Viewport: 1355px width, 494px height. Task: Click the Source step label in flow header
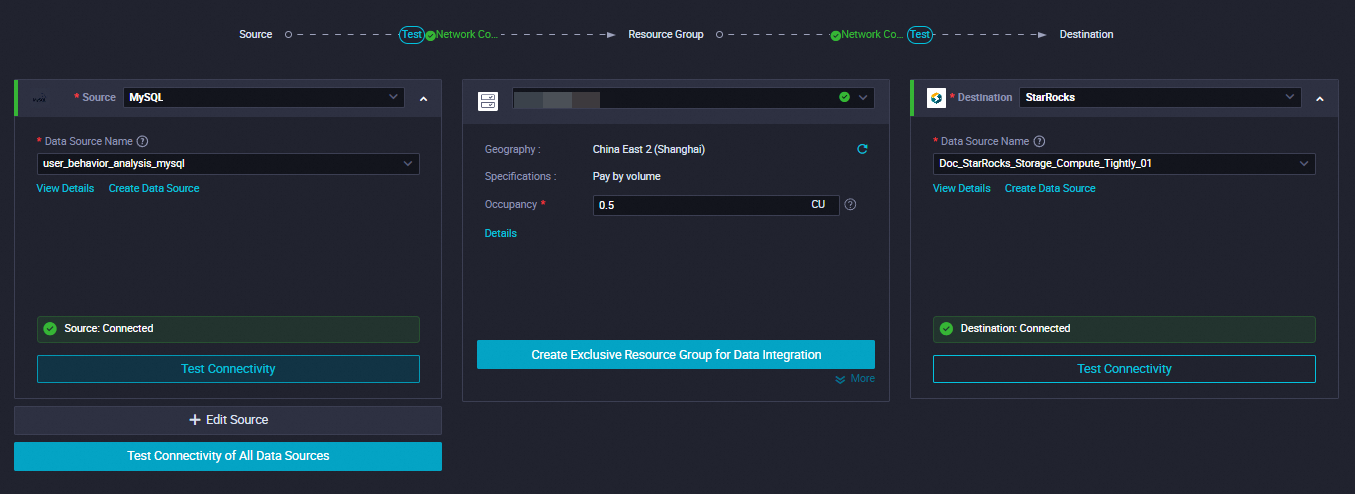tap(256, 34)
